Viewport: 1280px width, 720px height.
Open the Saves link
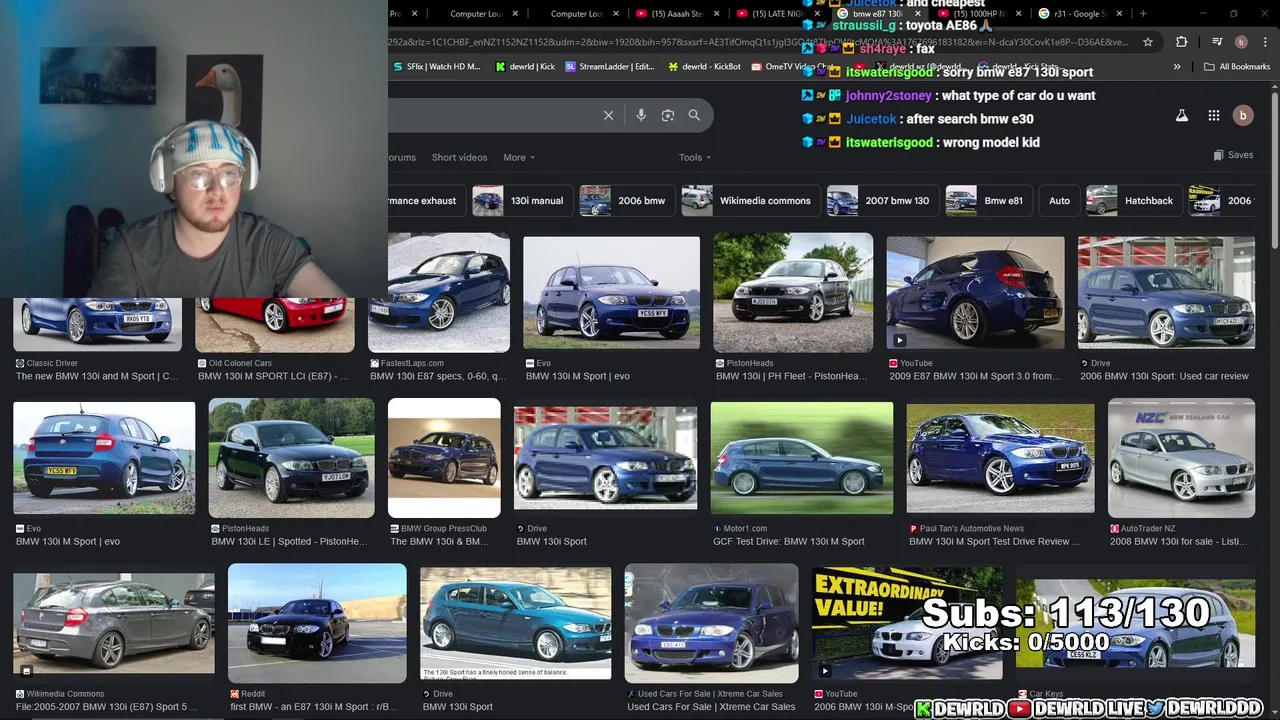pyautogui.click(x=1233, y=155)
